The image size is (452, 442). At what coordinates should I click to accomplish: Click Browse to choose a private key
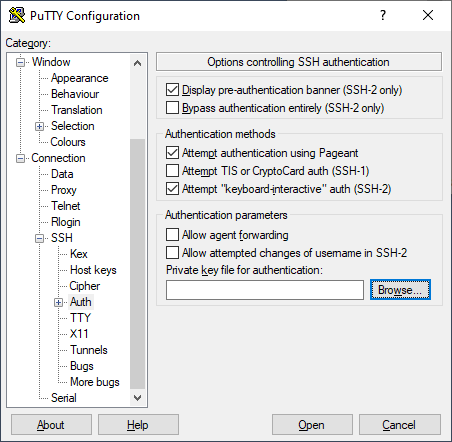point(400,290)
